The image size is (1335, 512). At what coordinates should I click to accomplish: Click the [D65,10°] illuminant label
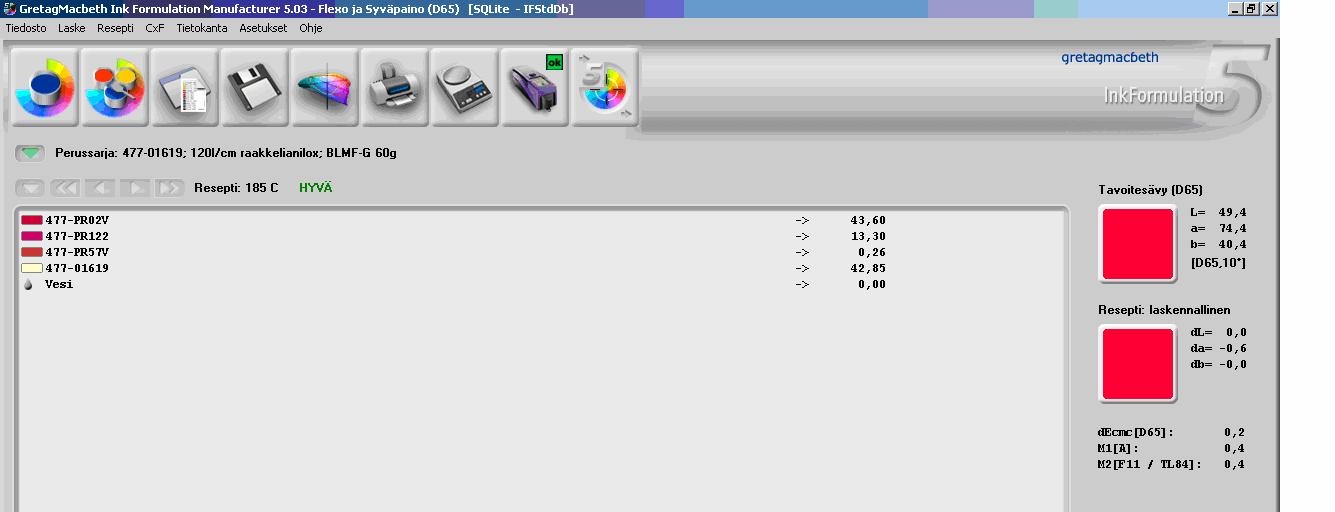(x=1218, y=262)
